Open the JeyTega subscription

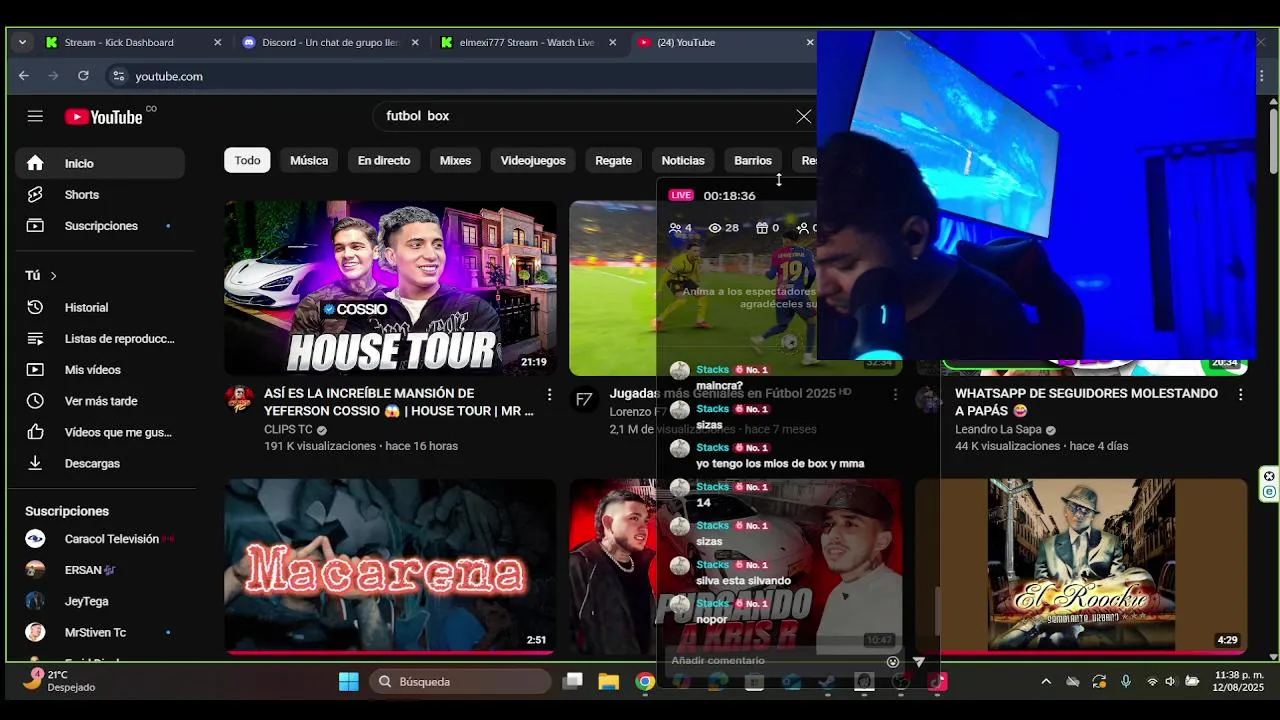[100, 601]
